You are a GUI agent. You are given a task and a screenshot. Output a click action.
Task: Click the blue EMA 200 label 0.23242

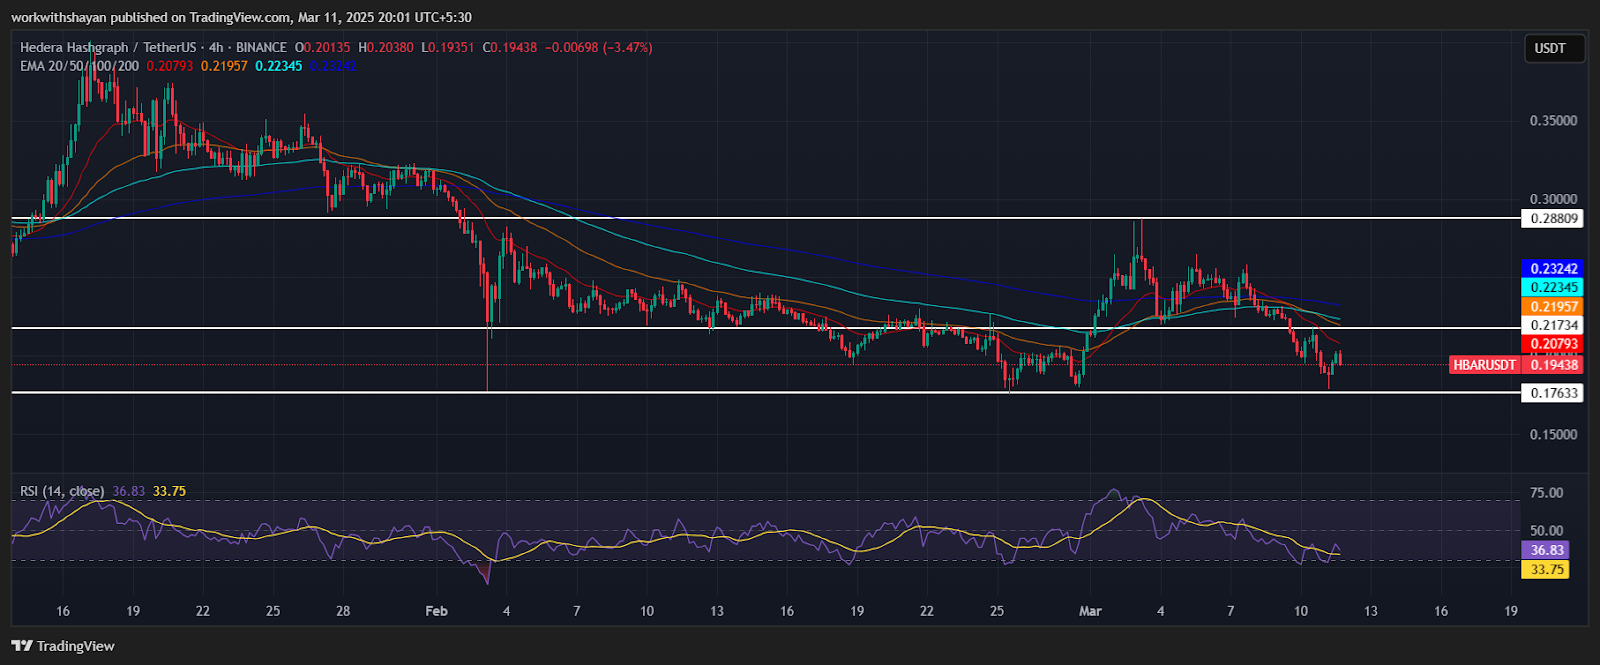pyautogui.click(x=1551, y=269)
